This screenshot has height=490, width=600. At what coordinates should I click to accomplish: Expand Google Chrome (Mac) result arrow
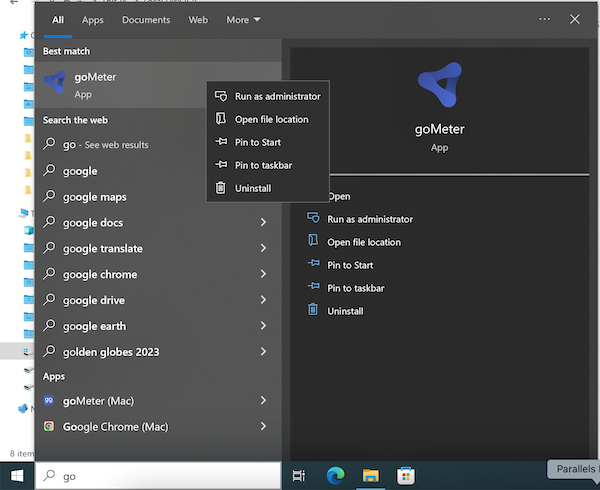263,426
